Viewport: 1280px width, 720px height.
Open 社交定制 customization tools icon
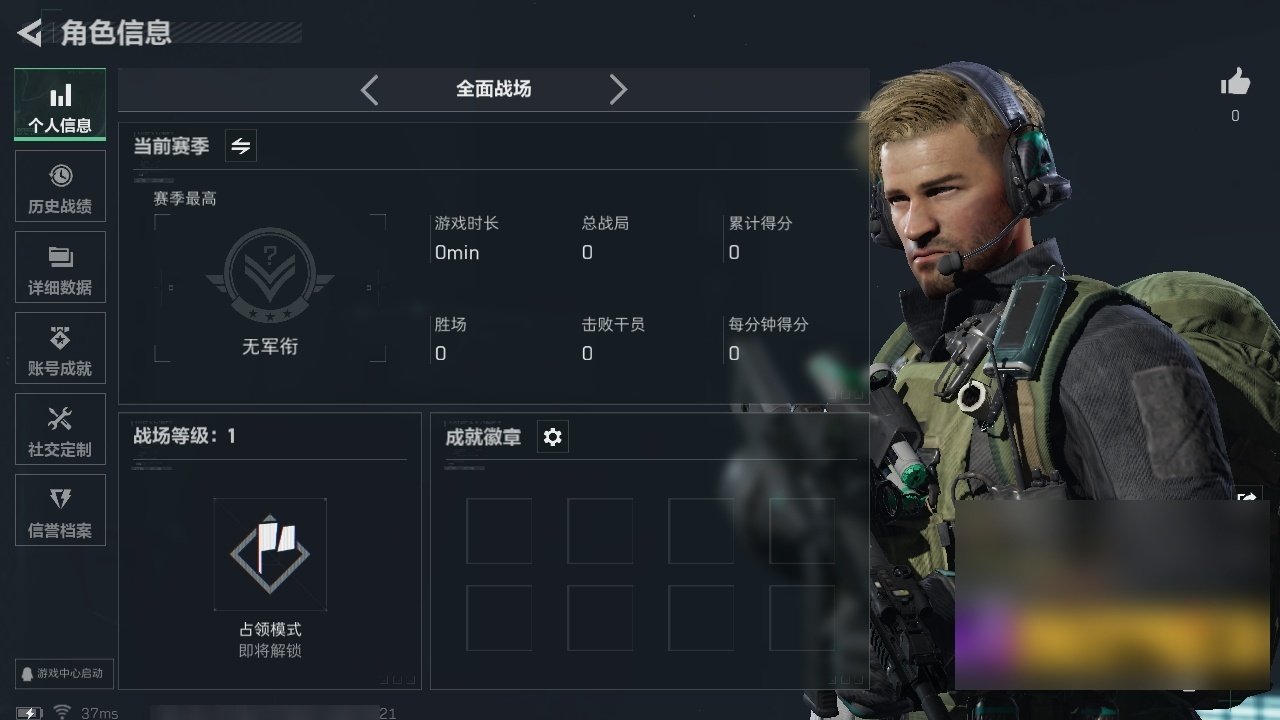60,429
